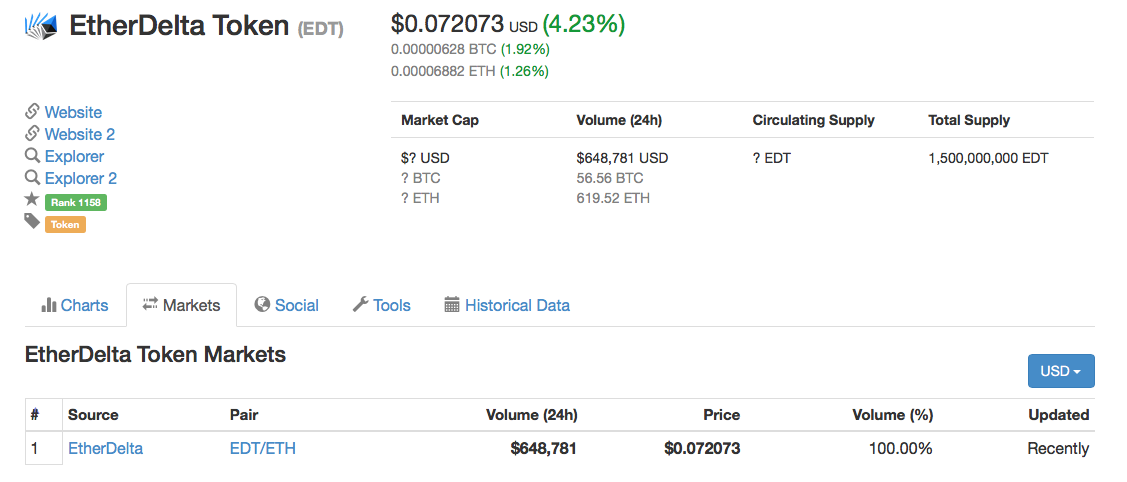Select the Markets tab

coord(181,305)
